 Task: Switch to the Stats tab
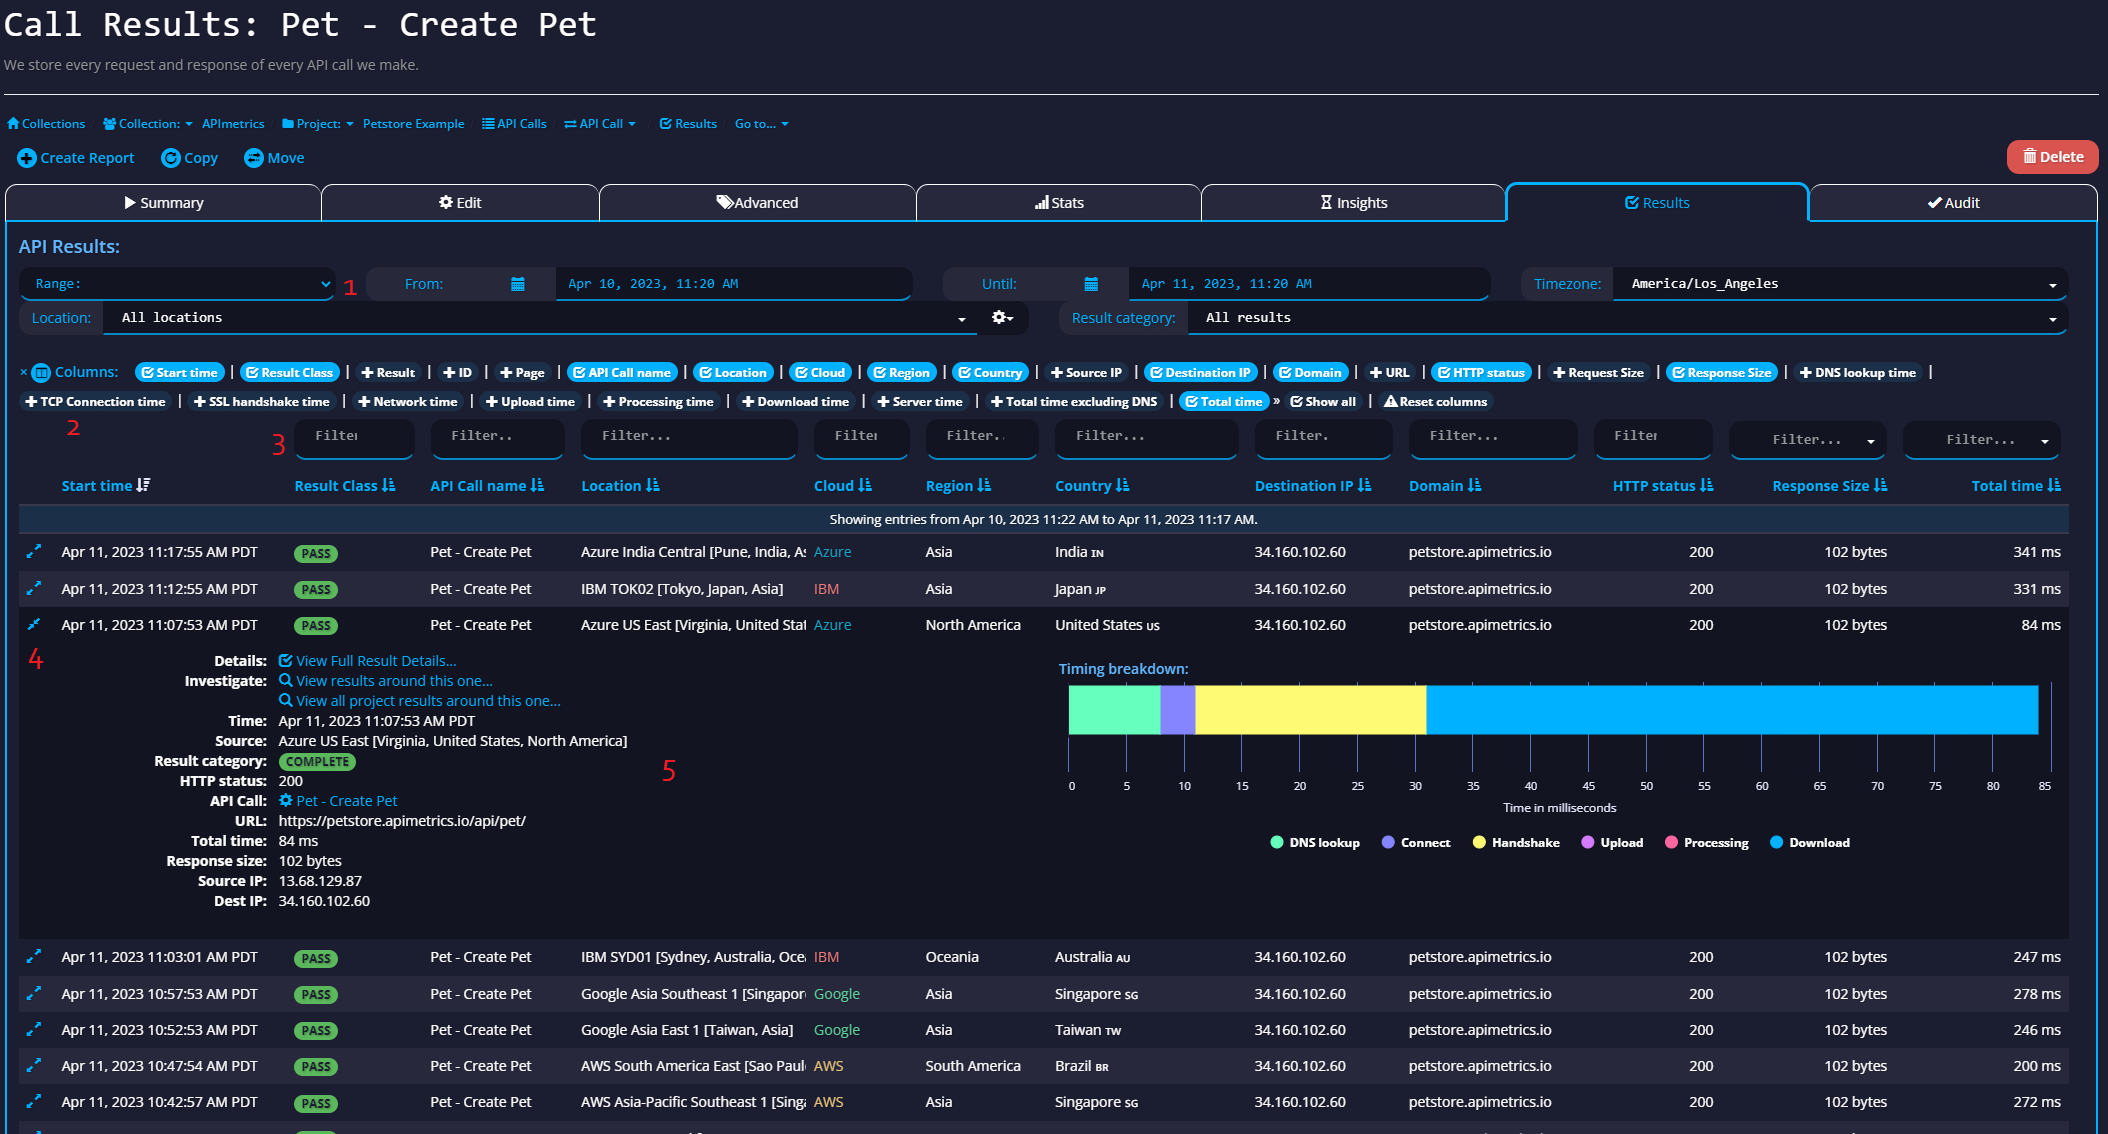1059,203
